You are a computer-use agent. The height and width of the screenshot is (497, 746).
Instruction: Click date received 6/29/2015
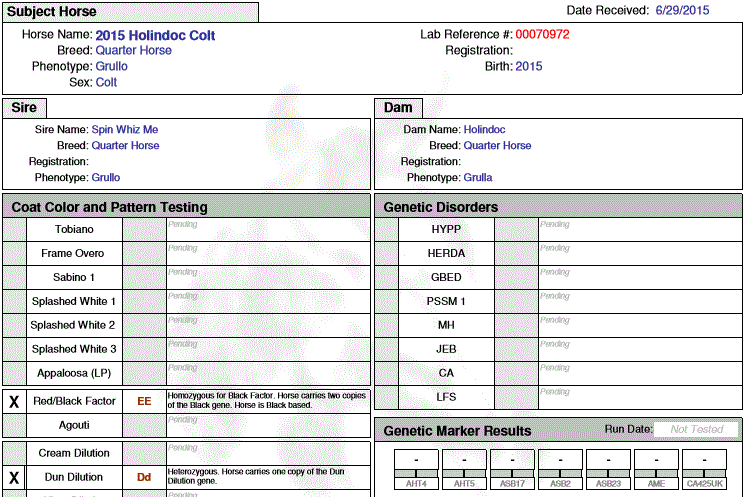pos(682,10)
